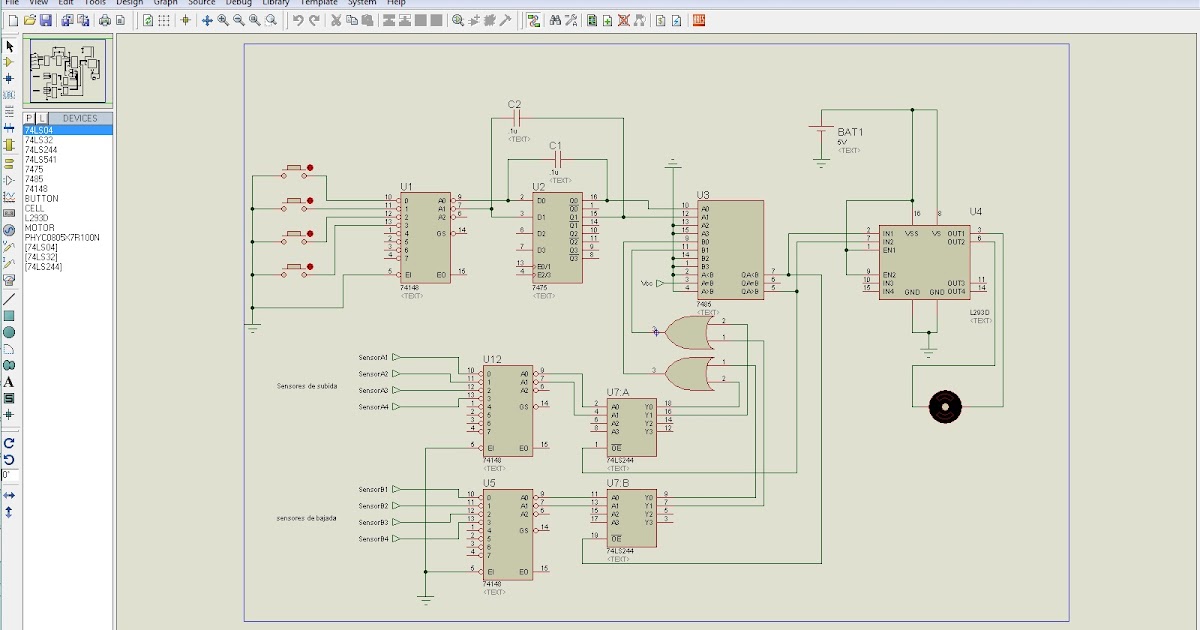Click the rotation angle input field

[9, 474]
